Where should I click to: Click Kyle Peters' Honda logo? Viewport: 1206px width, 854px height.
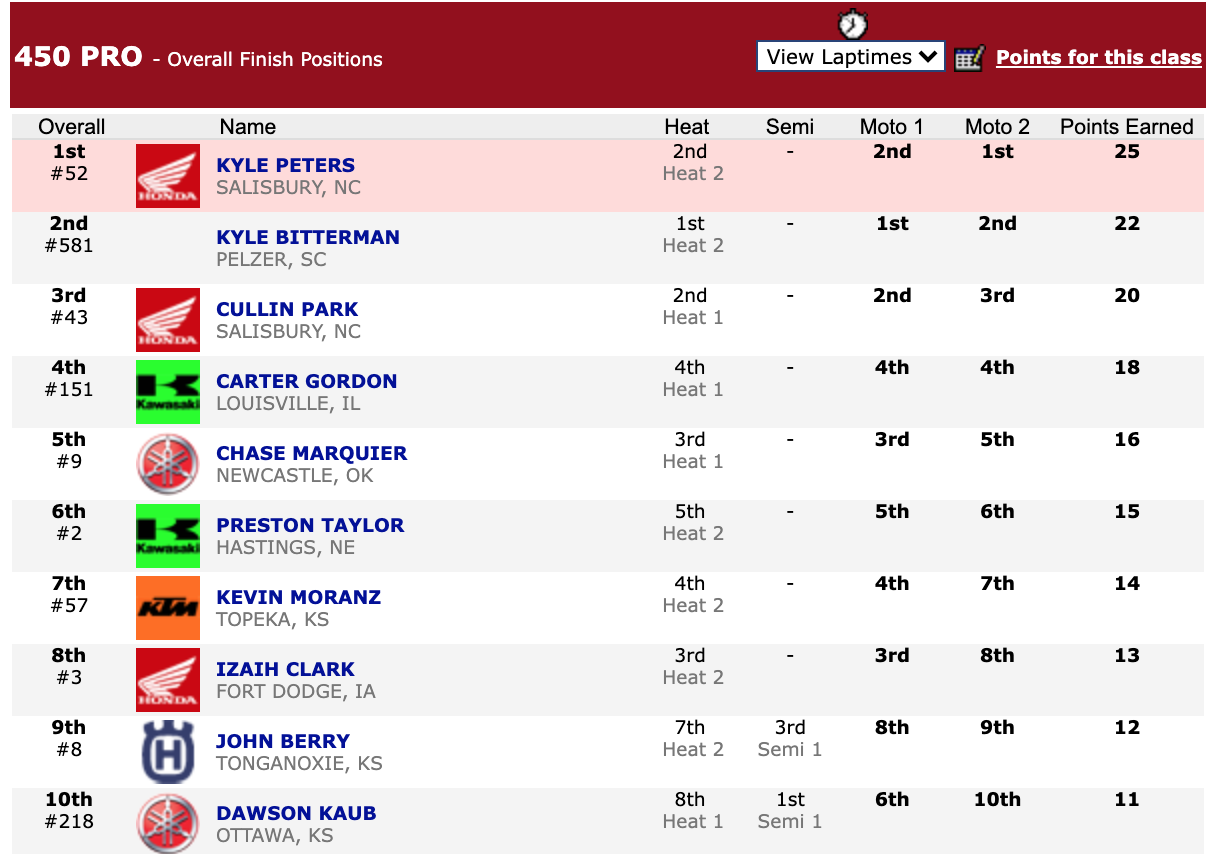point(168,176)
